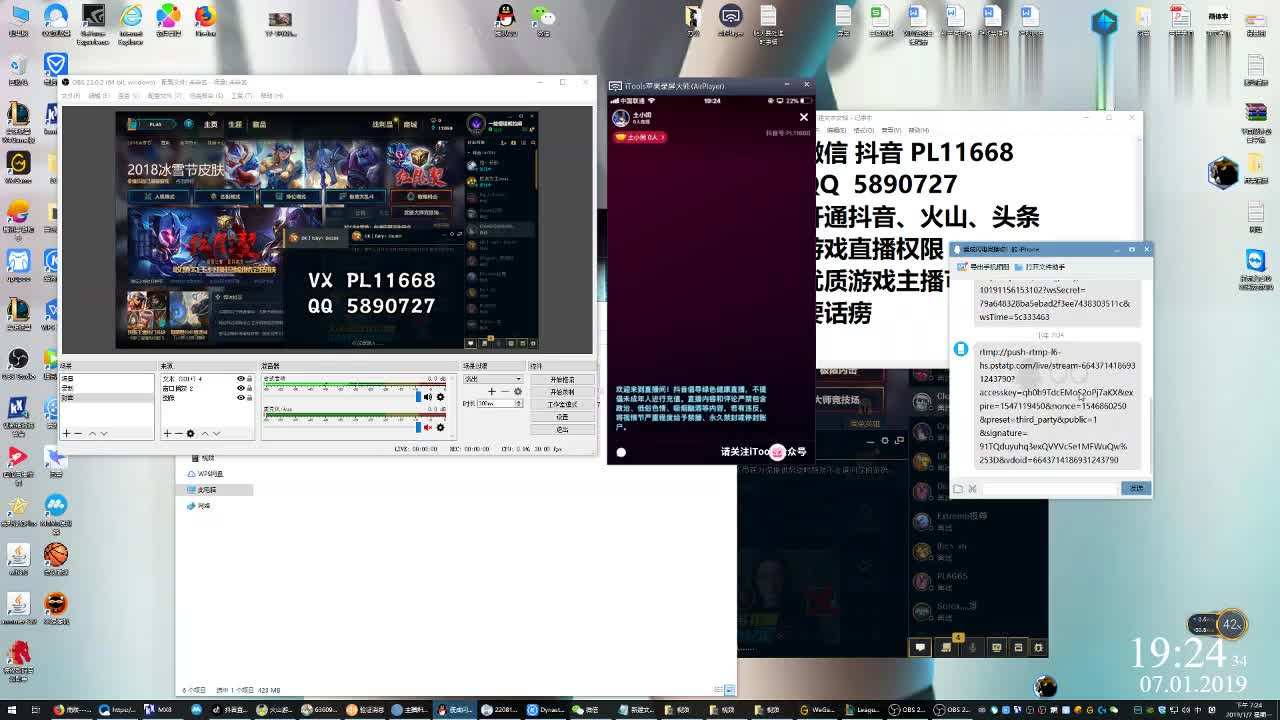
Task: Open transition properties gear
Action: (517, 391)
